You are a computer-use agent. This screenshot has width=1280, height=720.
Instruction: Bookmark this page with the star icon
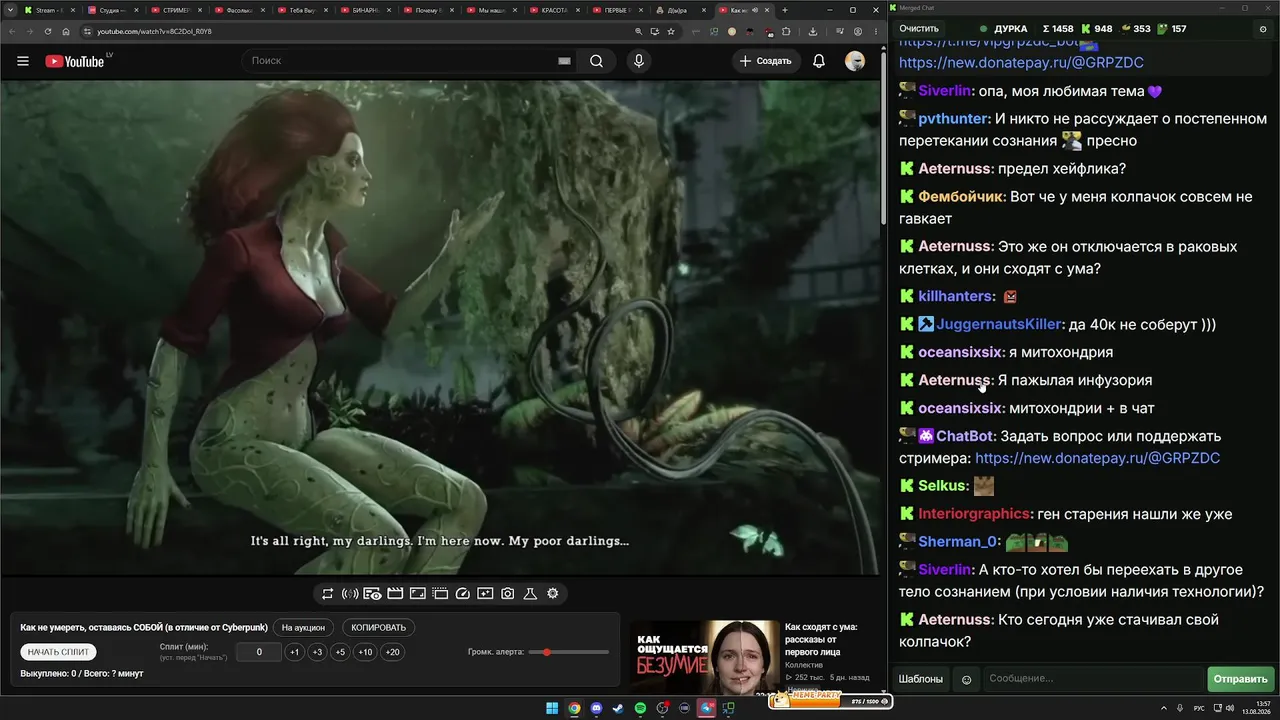[671, 31]
